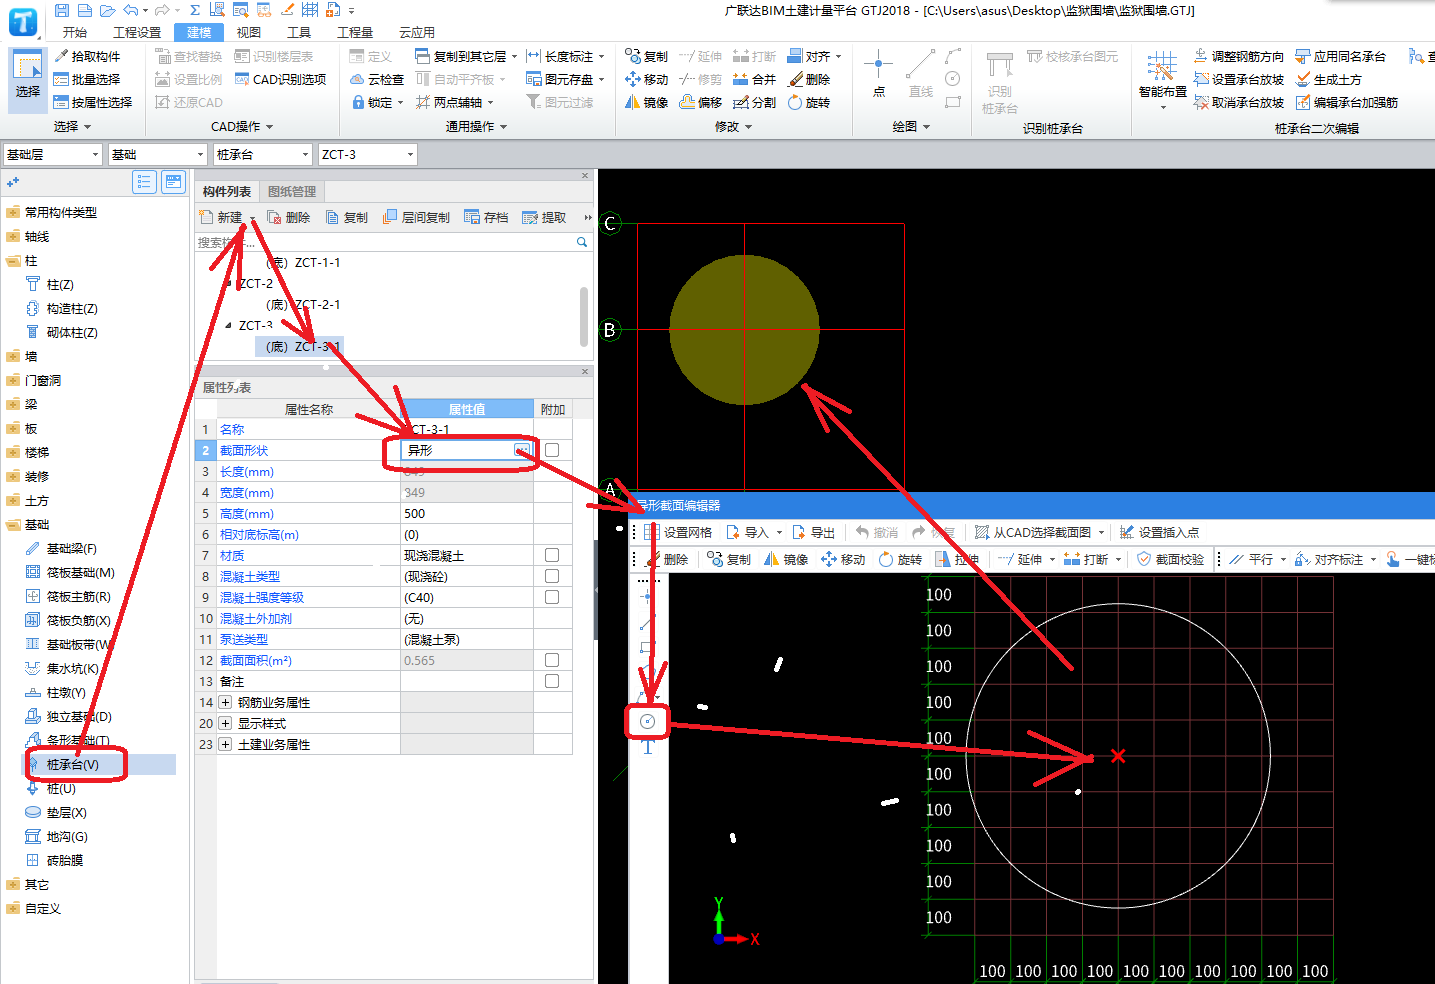Open the 工程量 ribbon tab
This screenshot has height=984, width=1435.
click(355, 32)
